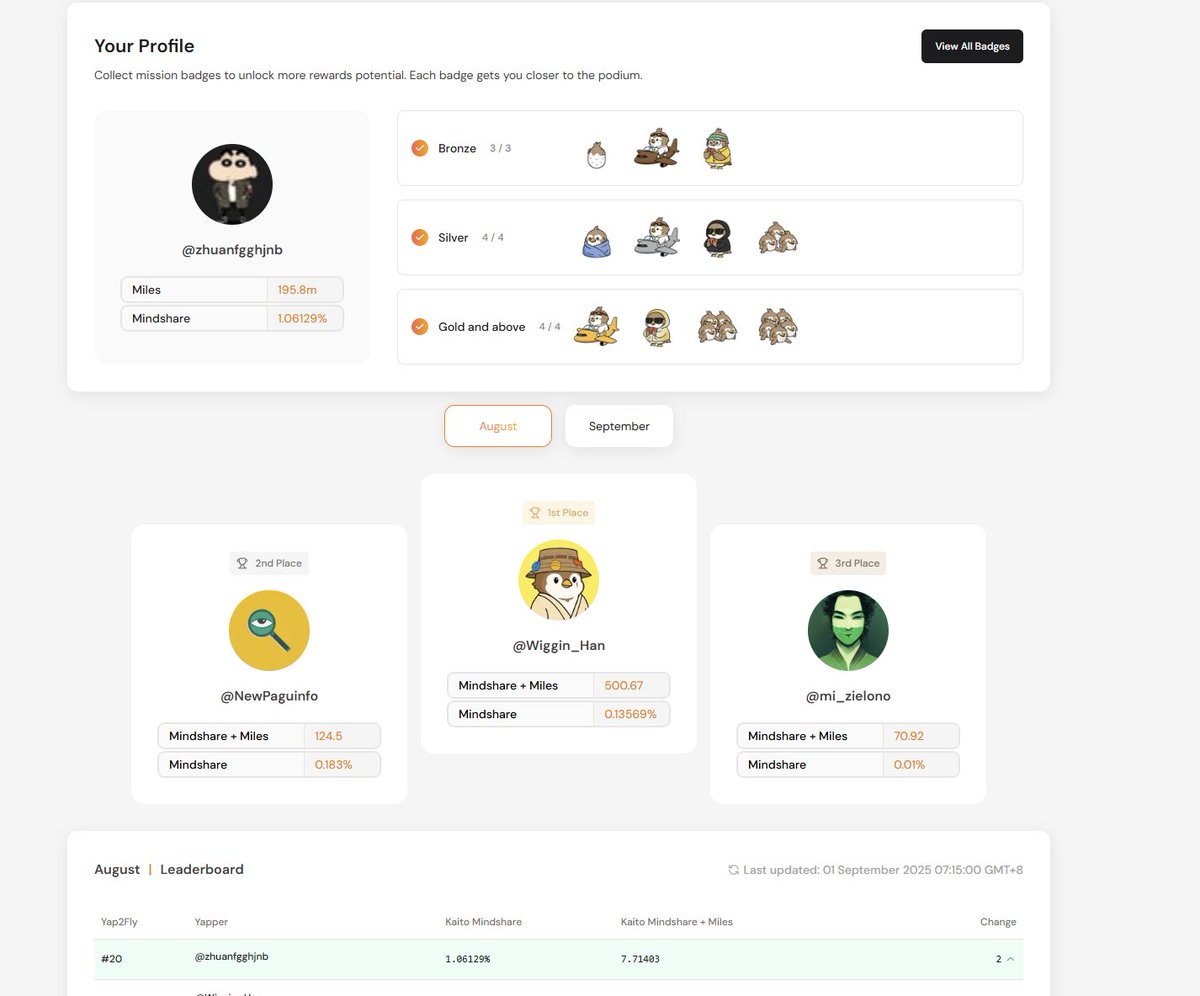Click the green up-arrow in the Change column

[x=1010, y=959]
